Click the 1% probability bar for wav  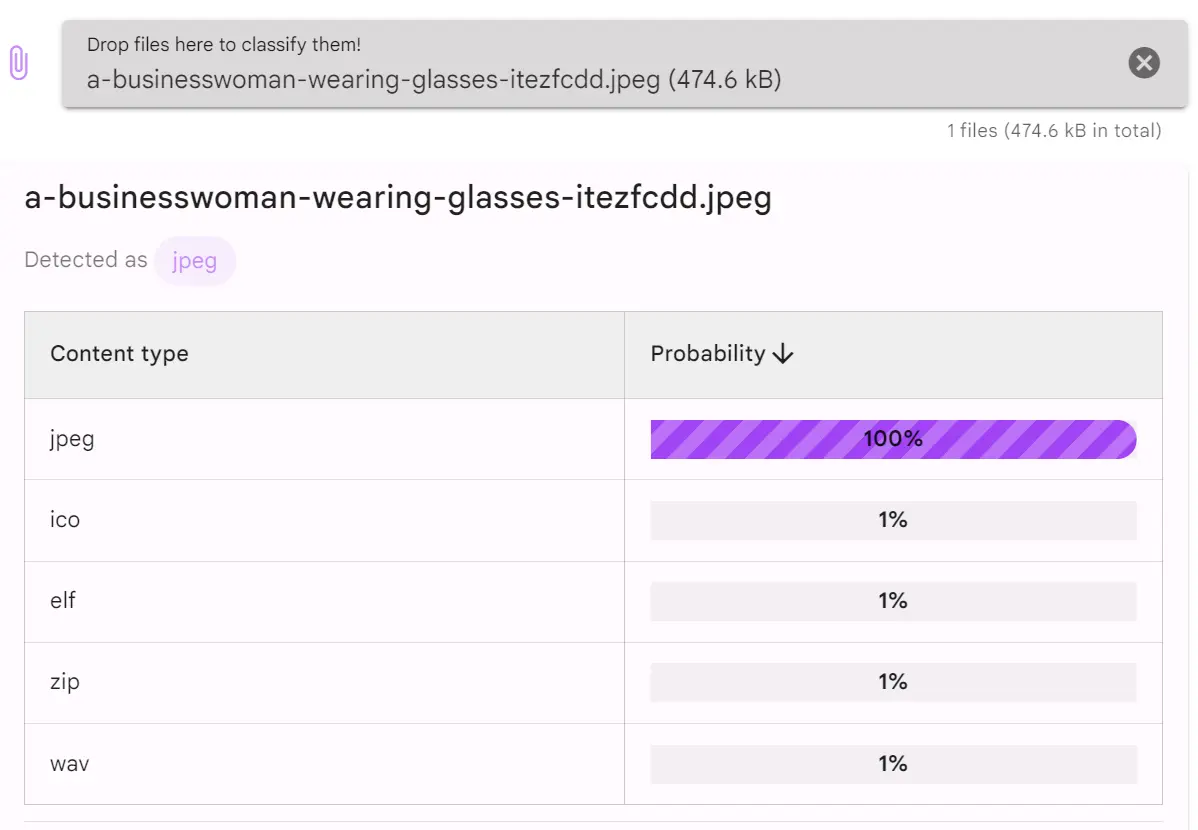893,764
